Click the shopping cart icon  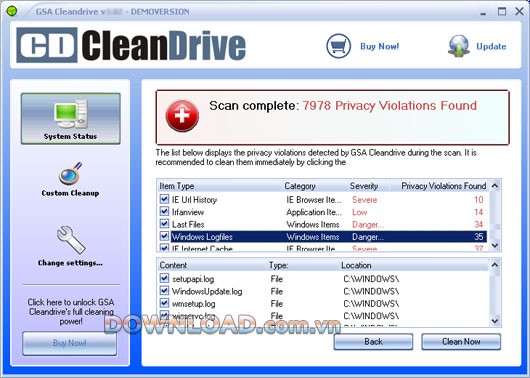coord(338,46)
